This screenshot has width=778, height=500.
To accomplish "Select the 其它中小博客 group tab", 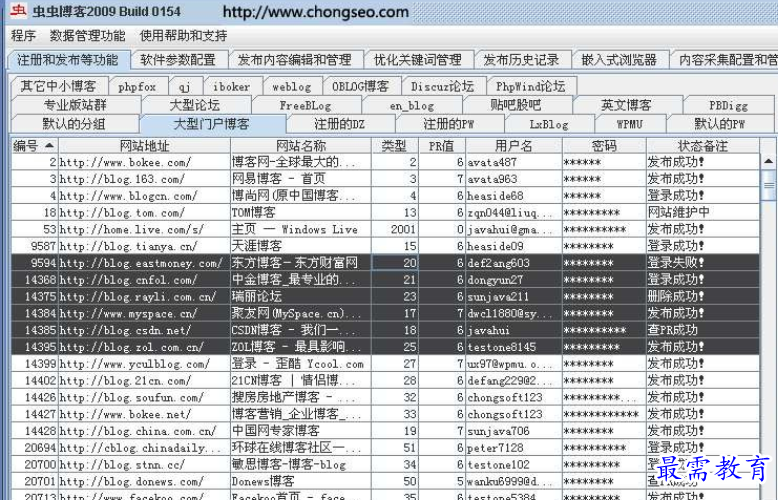I will click(x=59, y=86).
